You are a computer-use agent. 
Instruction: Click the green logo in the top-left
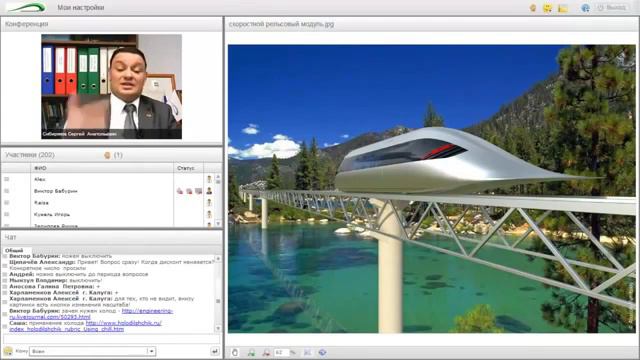[x=27, y=7]
